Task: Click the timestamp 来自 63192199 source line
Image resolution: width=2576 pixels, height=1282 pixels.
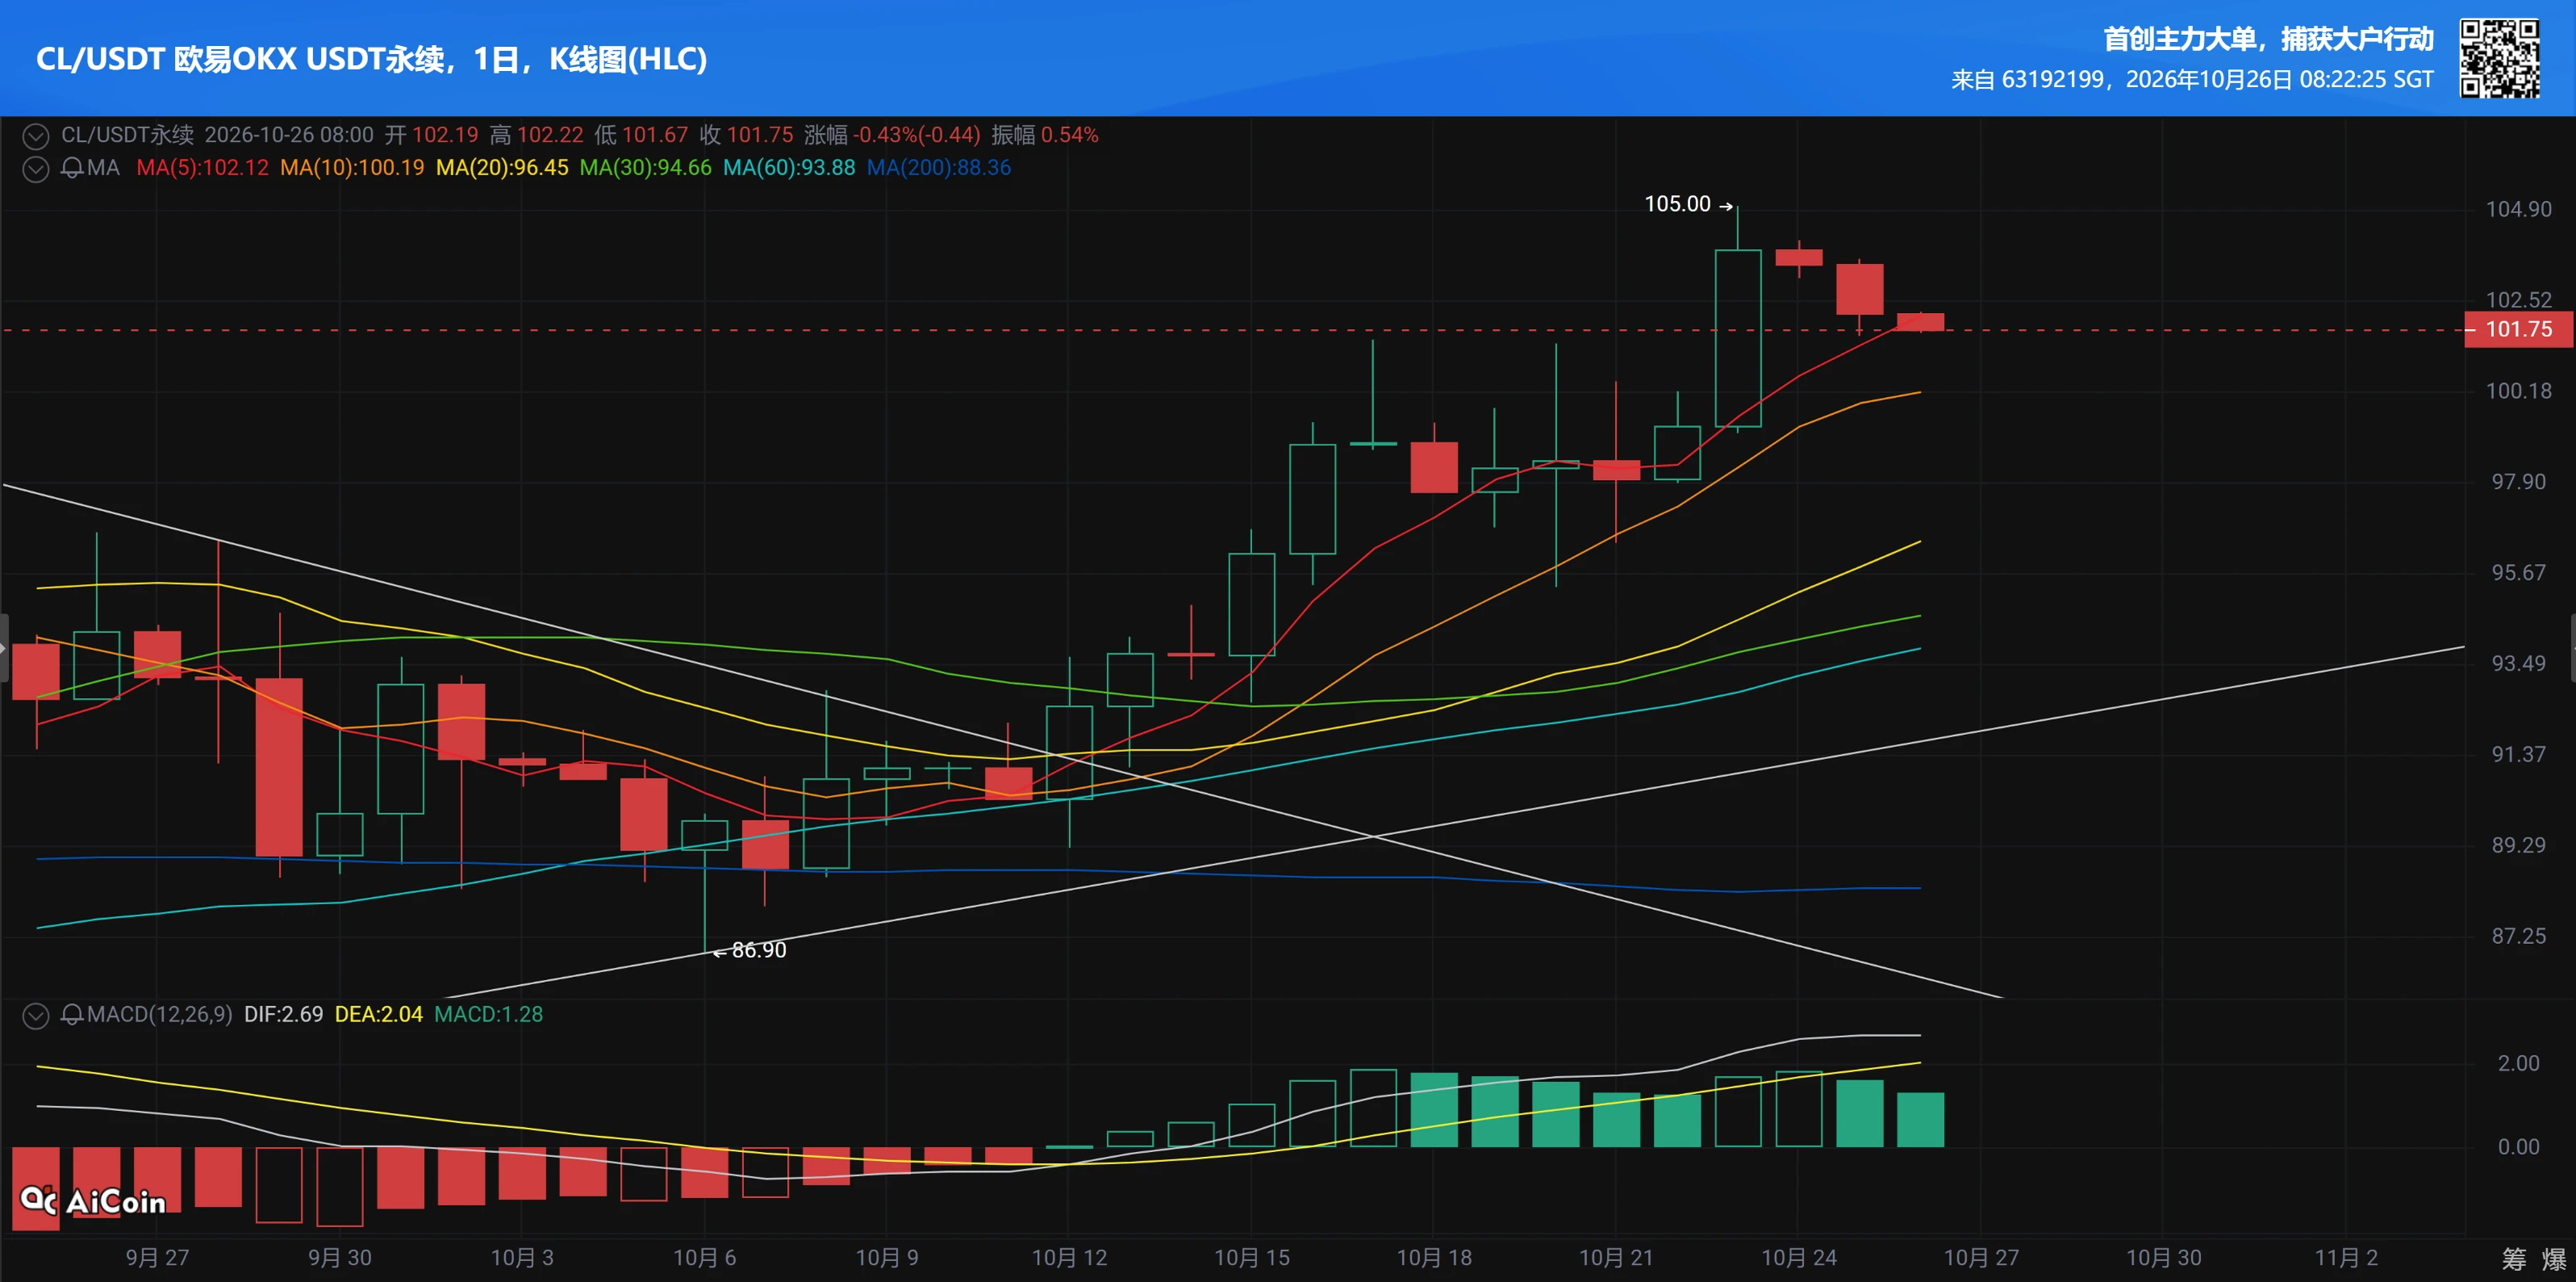Action: pos(2192,80)
